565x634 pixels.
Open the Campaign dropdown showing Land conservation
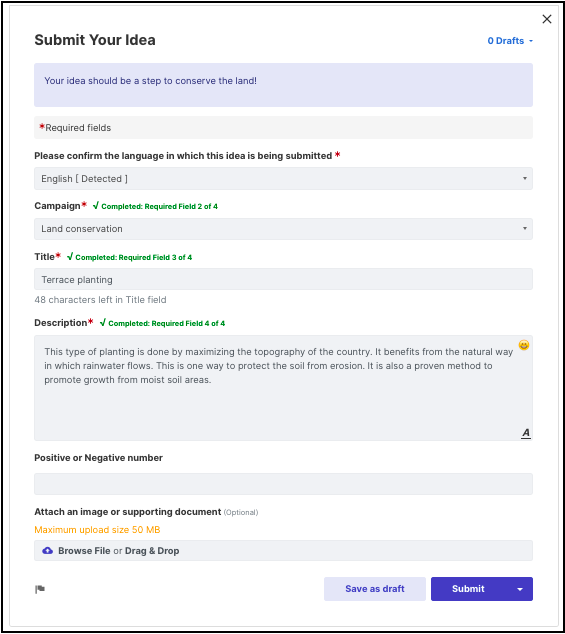(283, 229)
